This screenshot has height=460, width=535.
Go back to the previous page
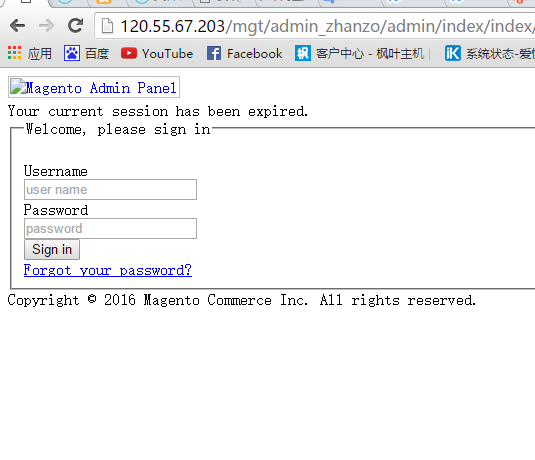click(x=17, y=26)
